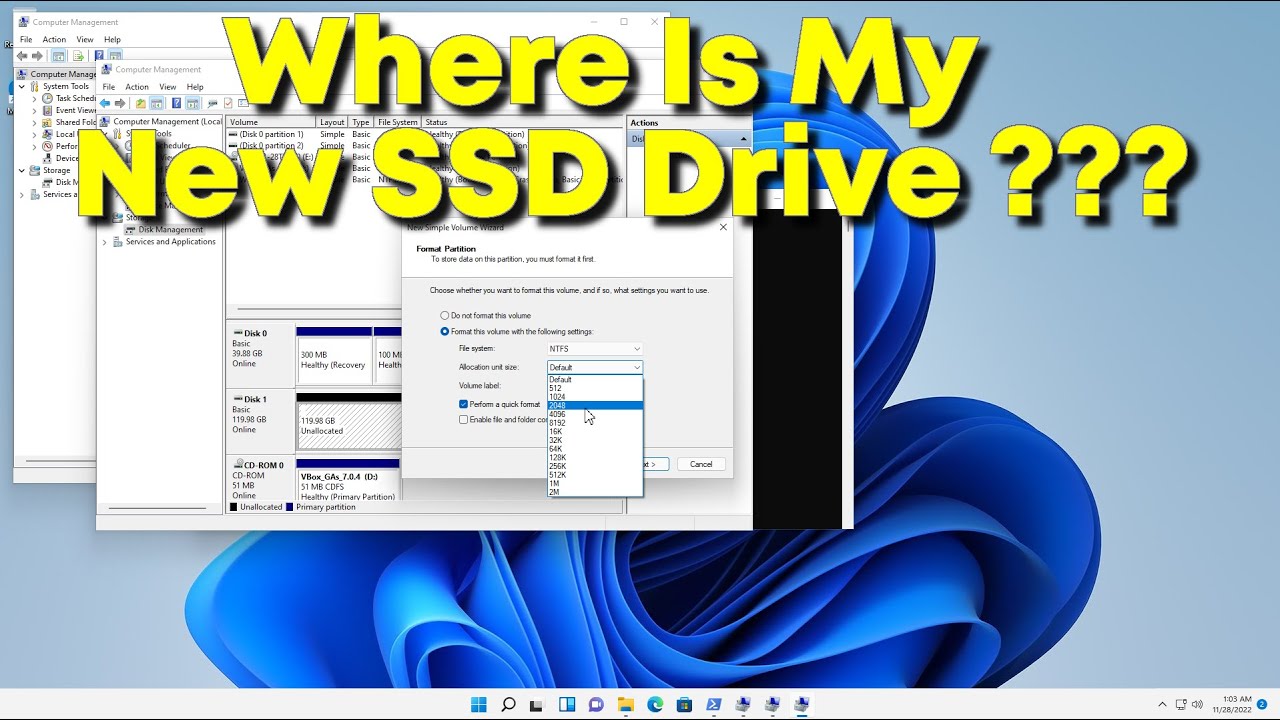Click Back arrow in front Computer Management toolbar
Image resolution: width=1280 pixels, height=720 pixels.
click(104, 103)
